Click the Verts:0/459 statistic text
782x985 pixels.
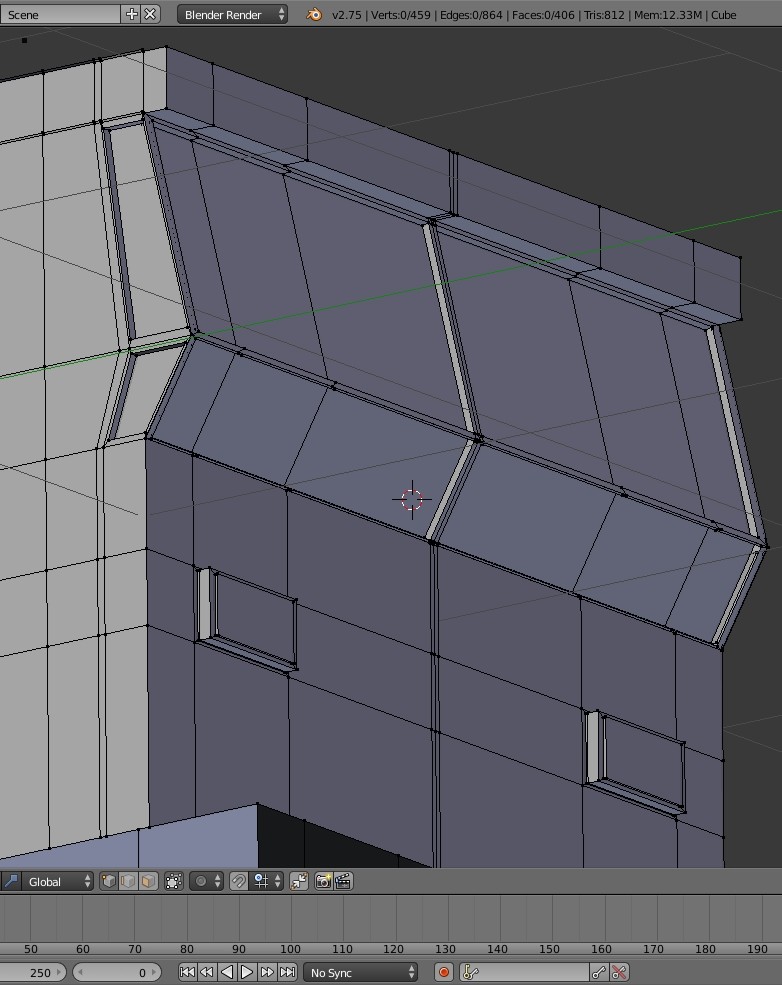coord(401,14)
